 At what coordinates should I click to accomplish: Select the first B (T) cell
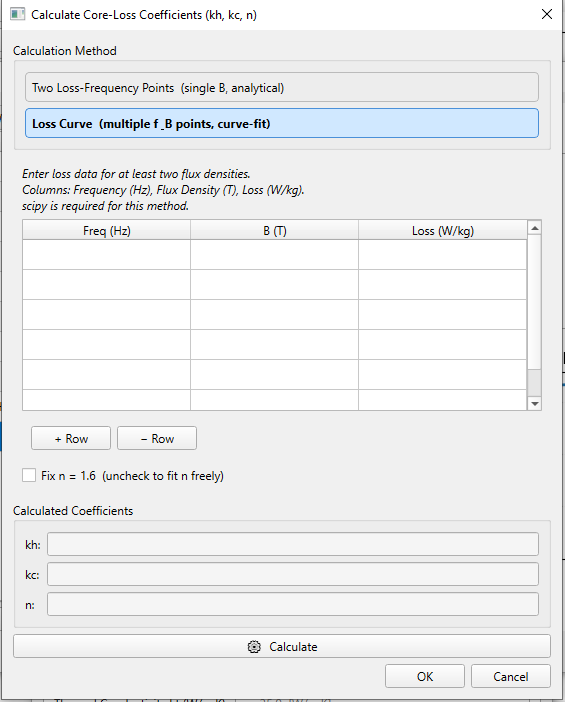(x=274, y=254)
